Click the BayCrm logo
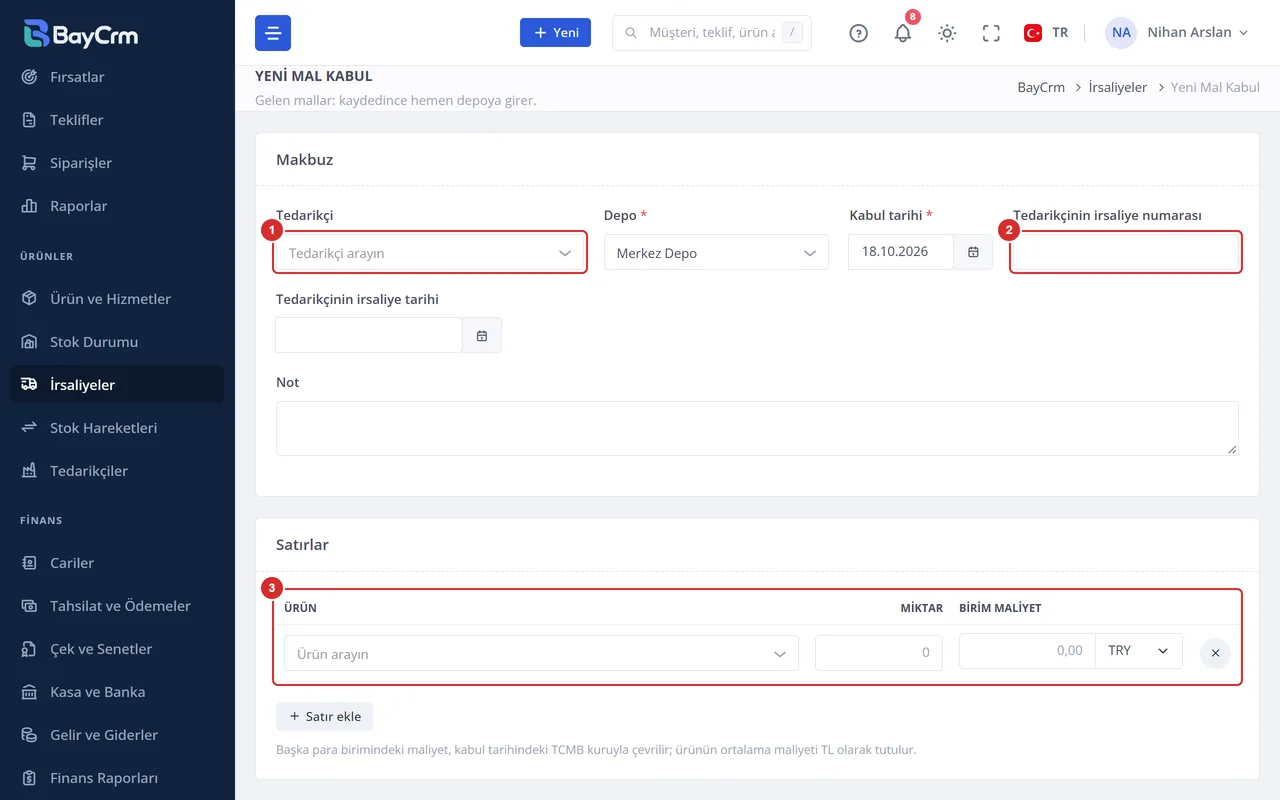The width and height of the screenshot is (1280, 800). (80, 33)
